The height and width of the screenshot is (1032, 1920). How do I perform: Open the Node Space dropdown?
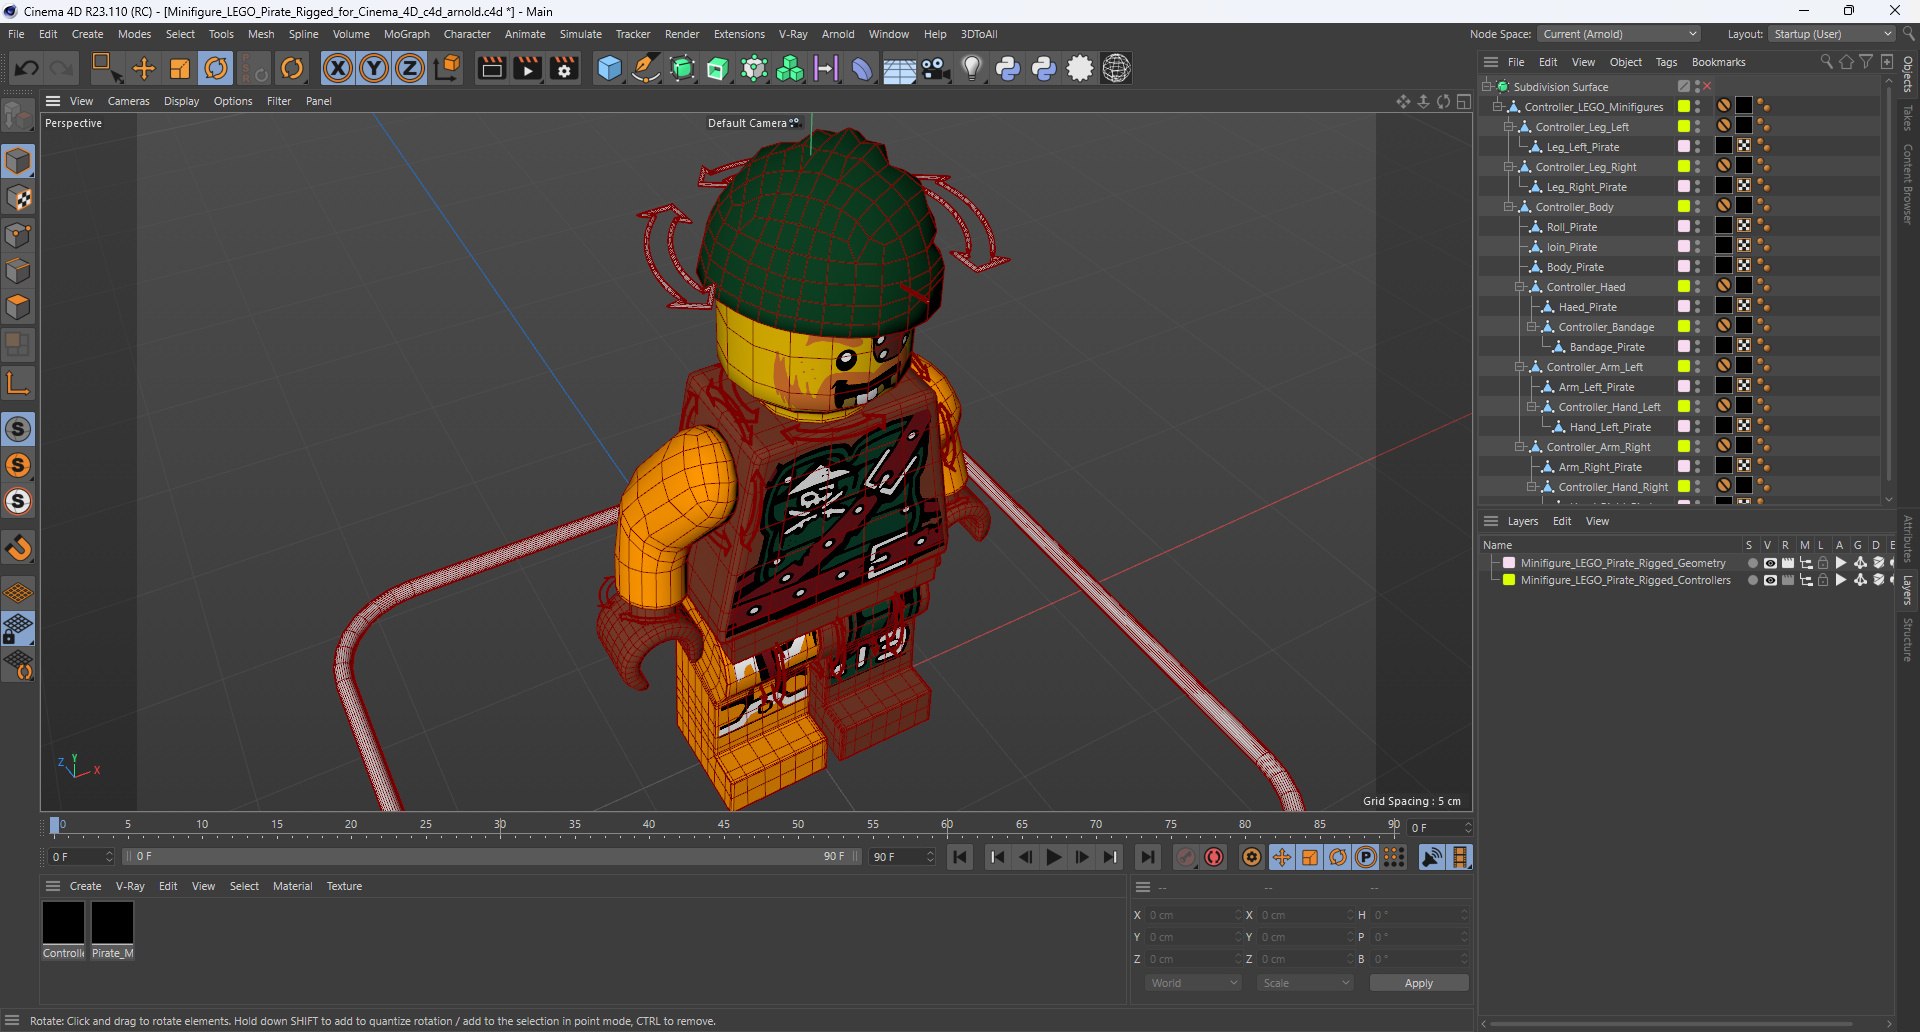click(1619, 34)
